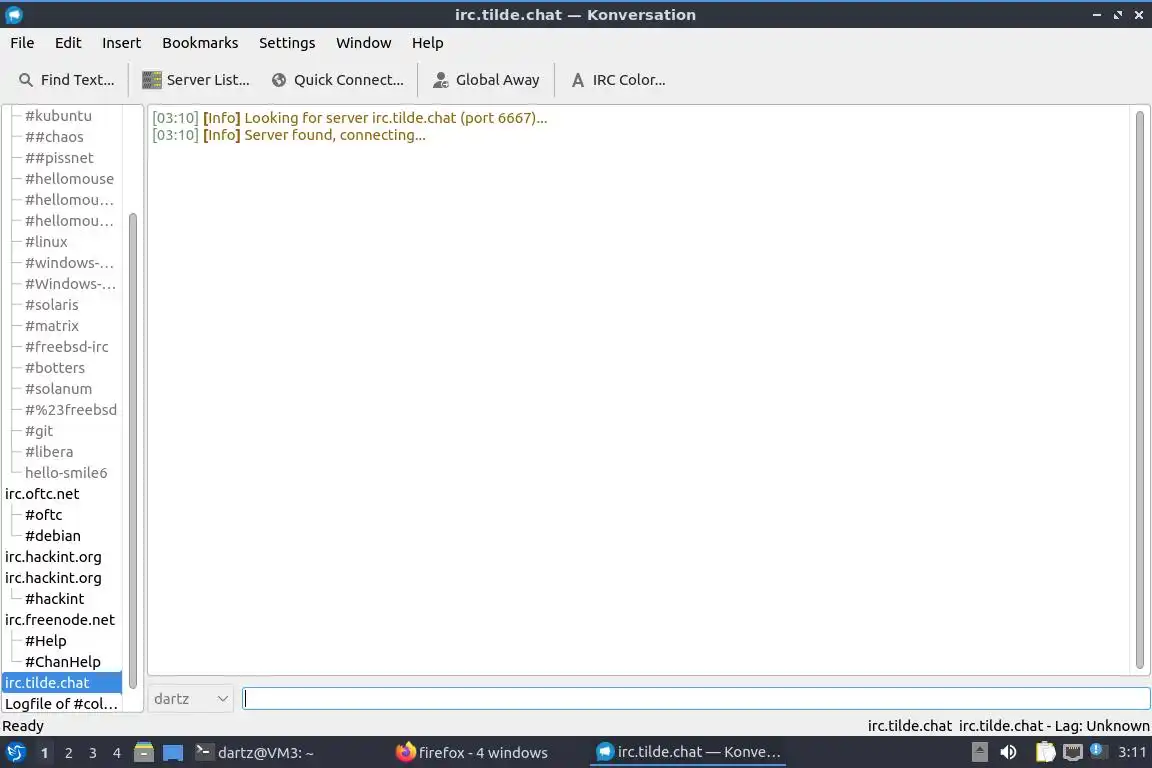
Task: Select the #%23freebsd channel
Action: coord(71,410)
